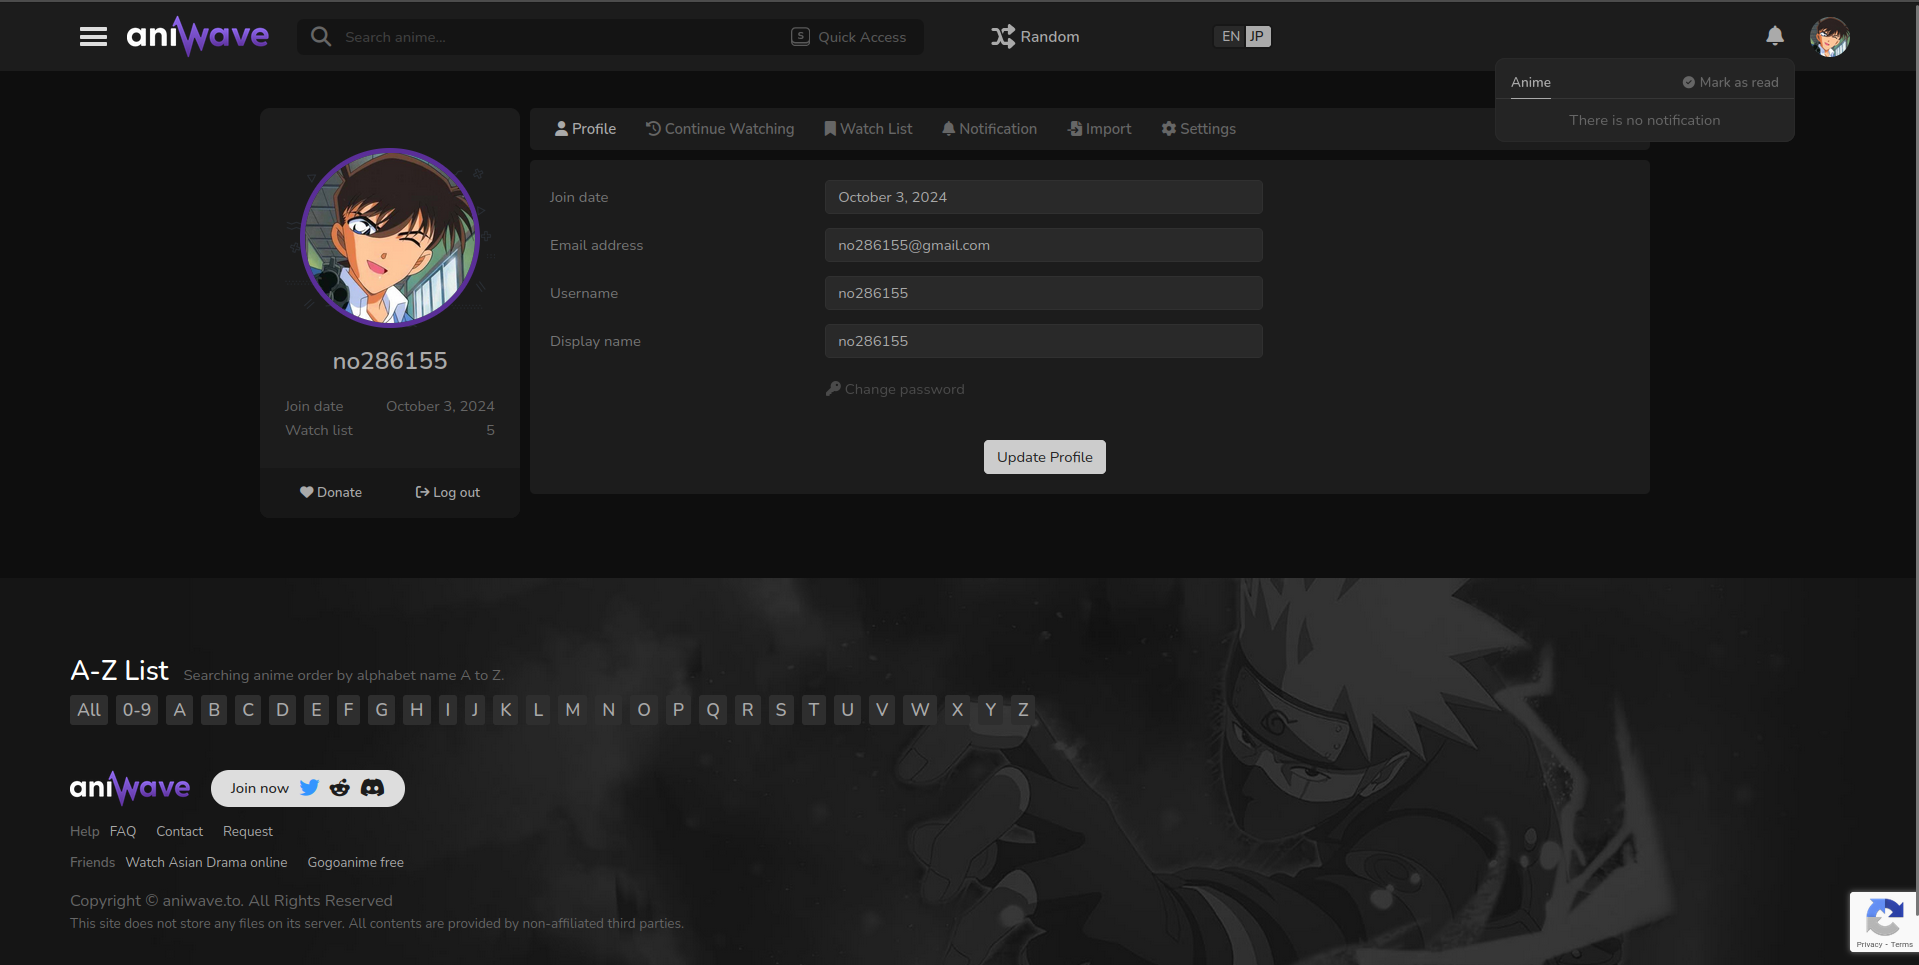This screenshot has height=965, width=1919.
Task: Click the notification bell icon
Action: [1775, 37]
